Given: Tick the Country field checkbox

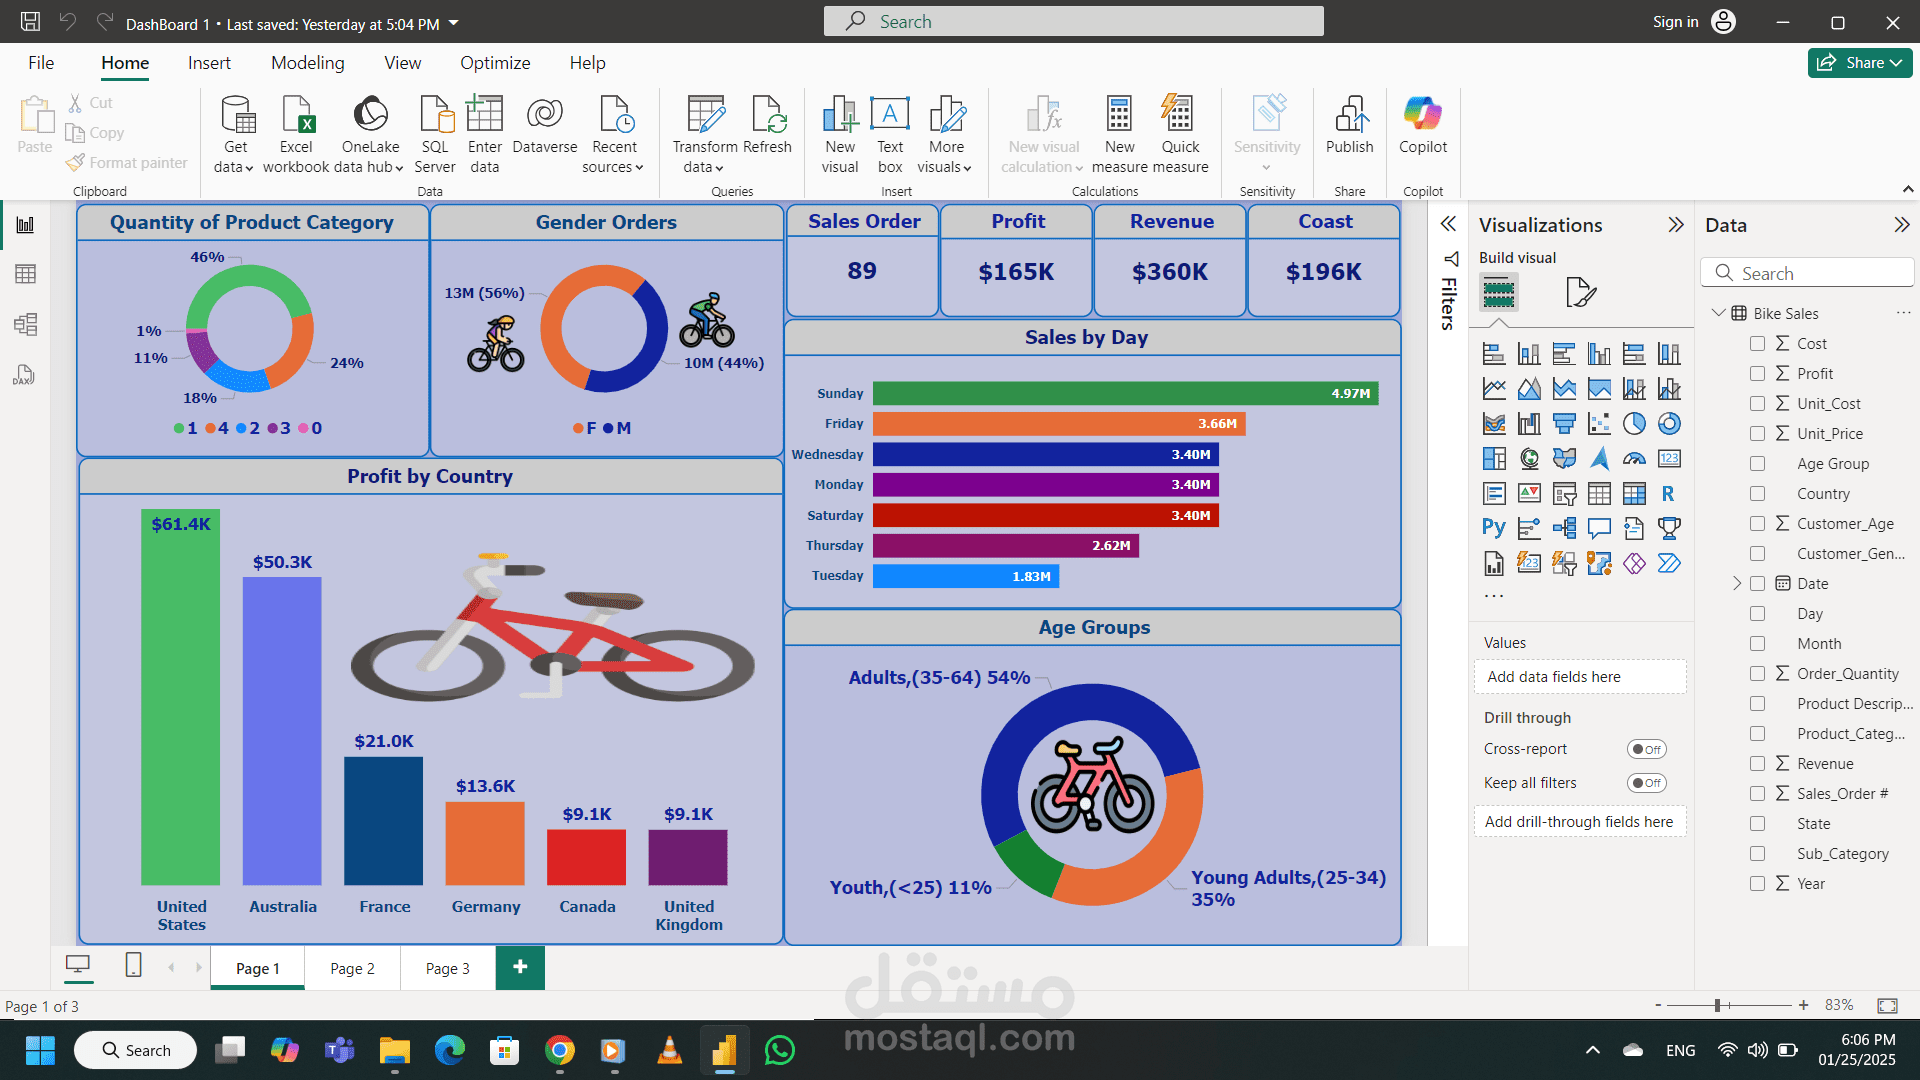Looking at the screenshot, I should [x=1757, y=493].
